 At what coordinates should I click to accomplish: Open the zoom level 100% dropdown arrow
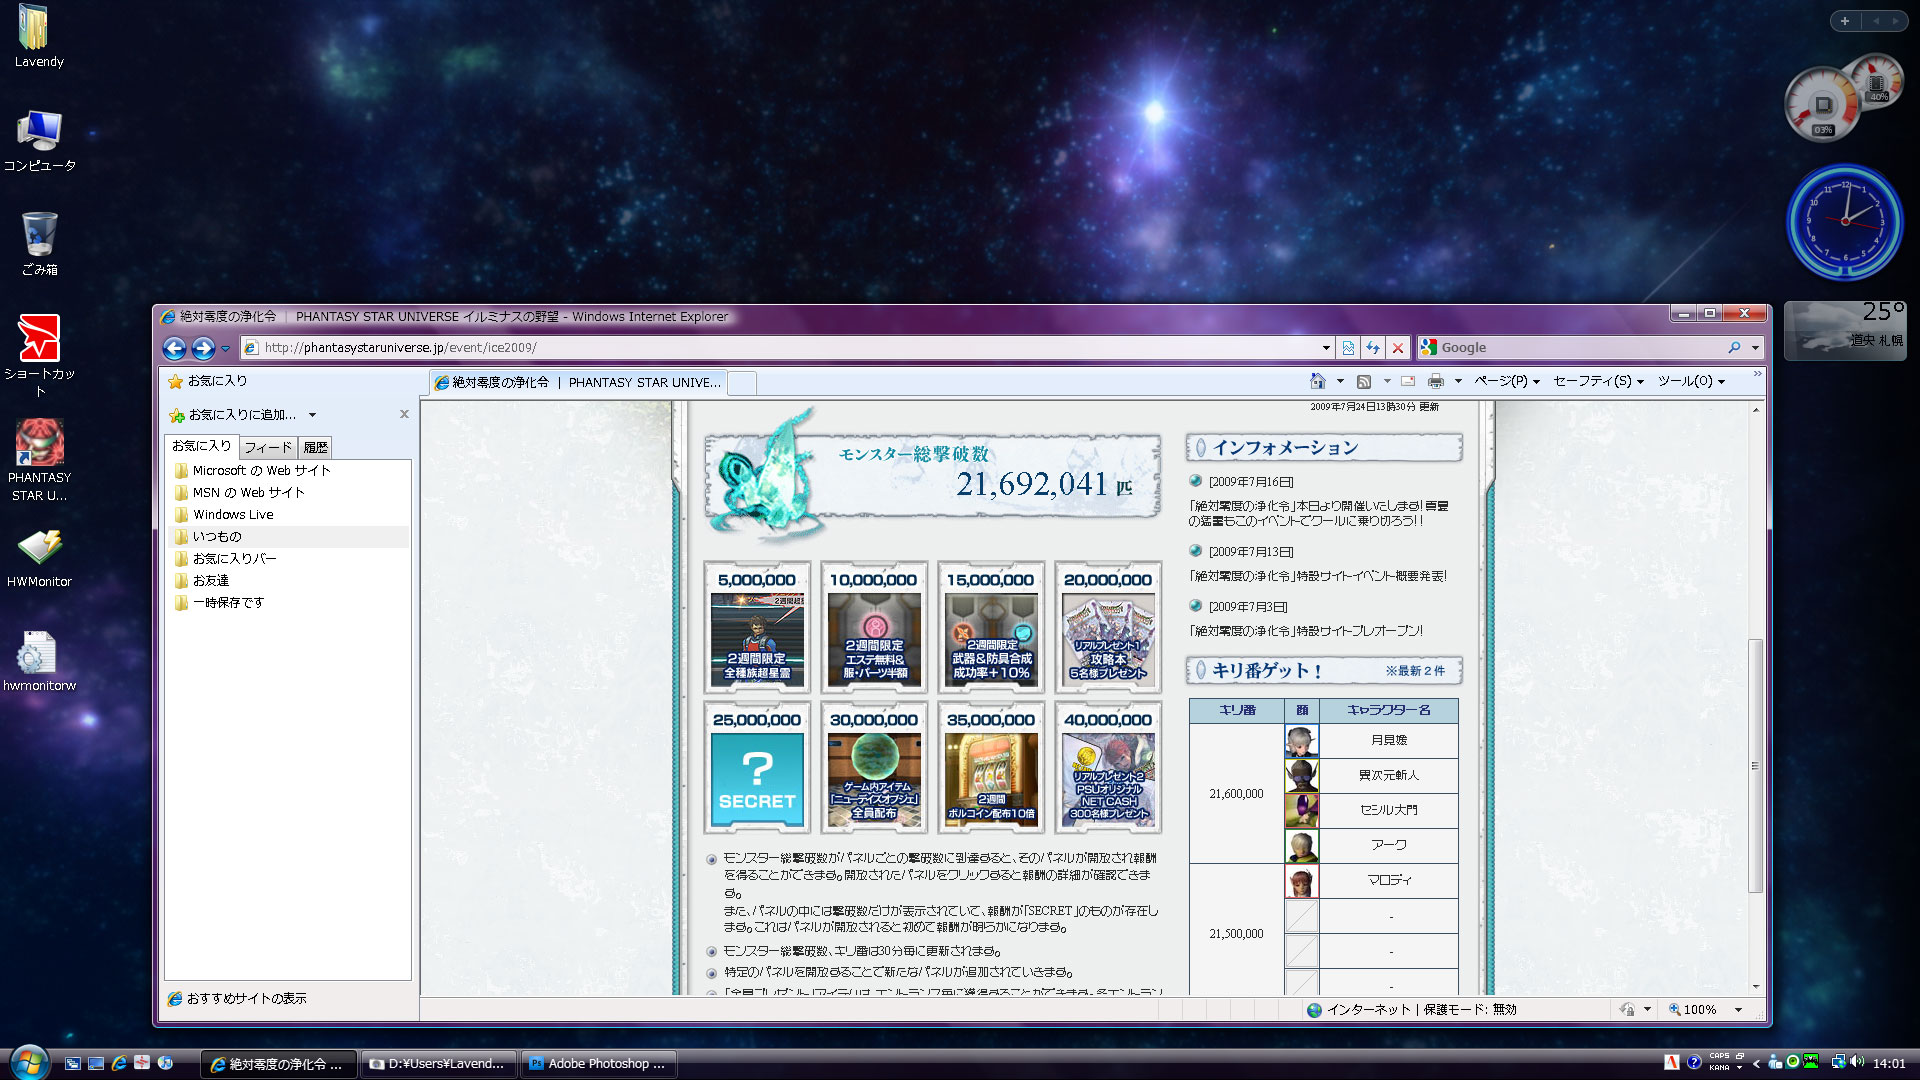[1738, 1010]
